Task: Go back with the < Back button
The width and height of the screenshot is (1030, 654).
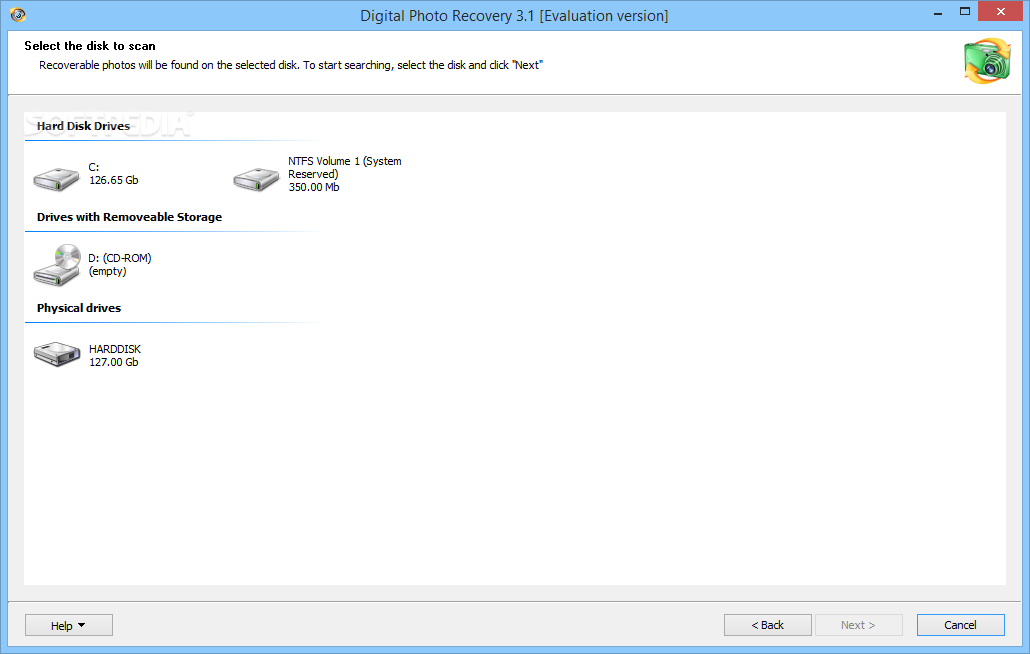Action: [x=767, y=625]
